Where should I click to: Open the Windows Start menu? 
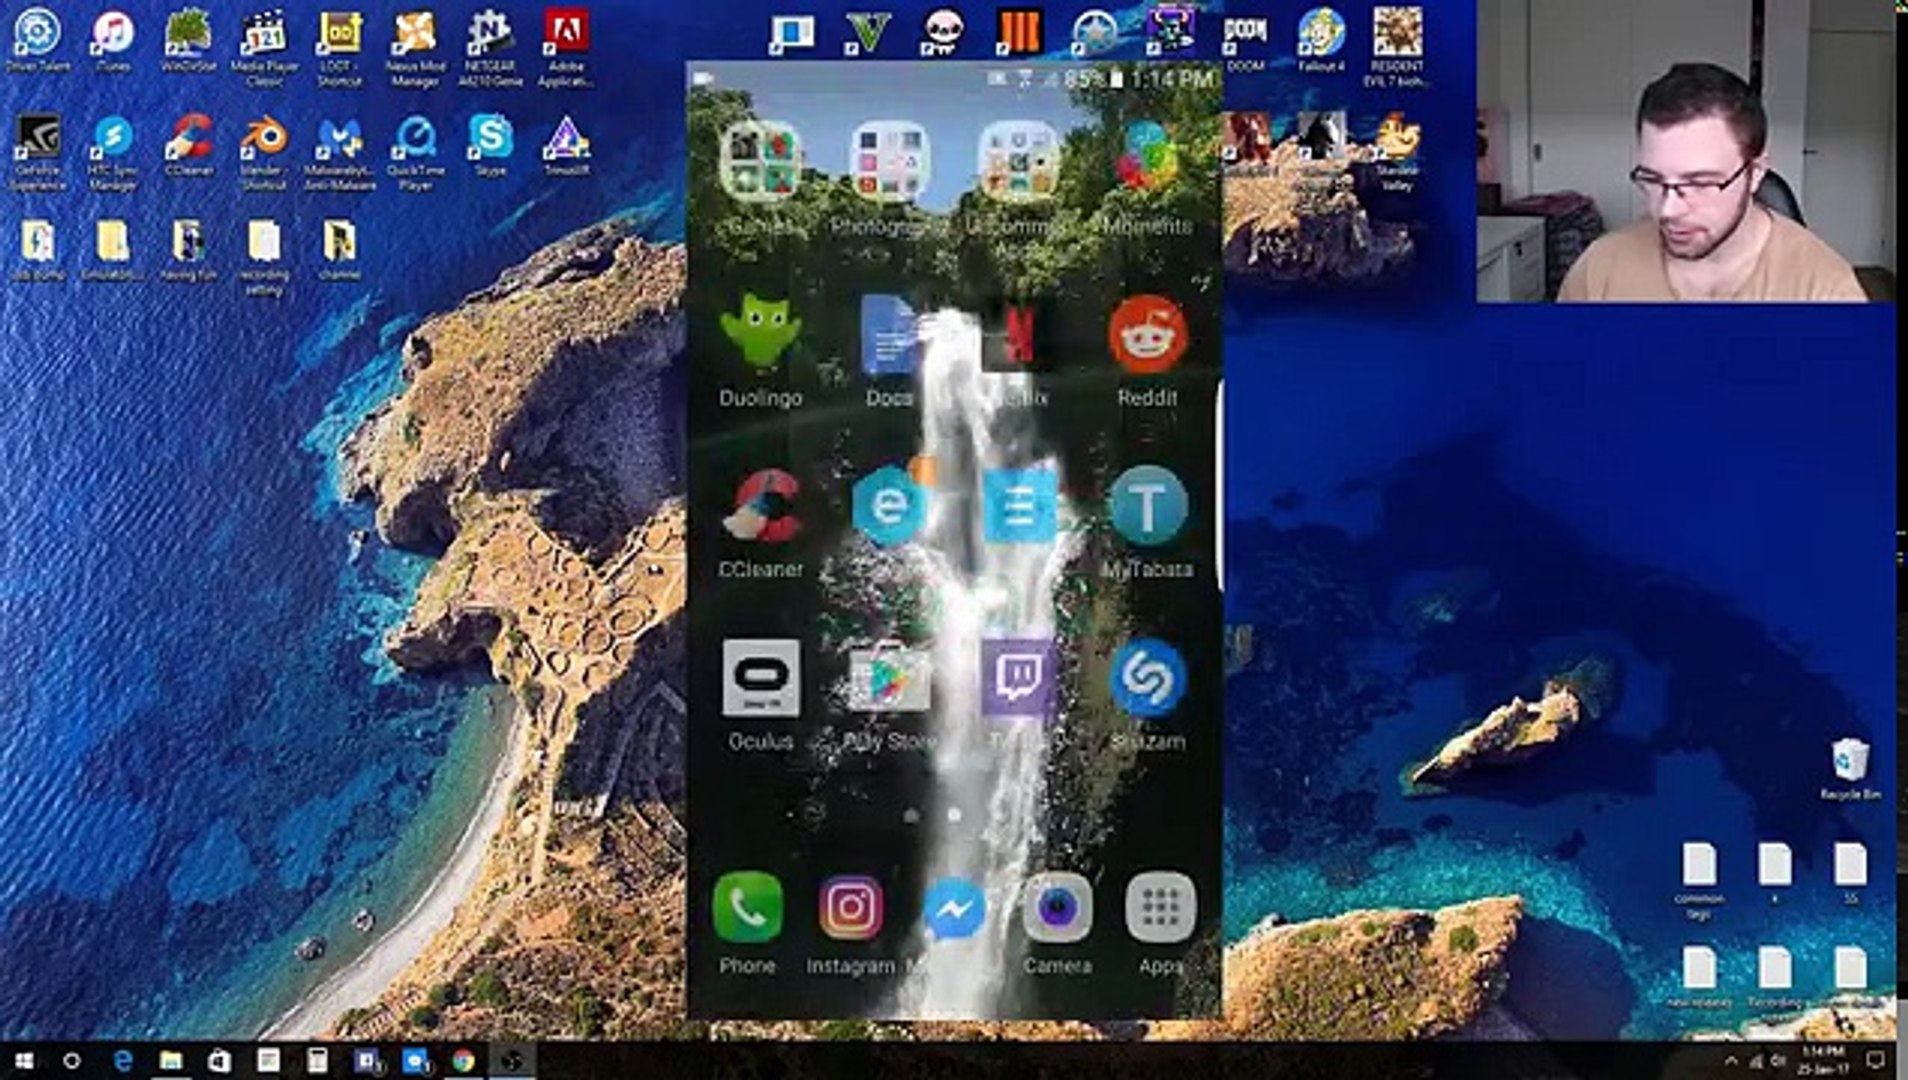click(x=23, y=1060)
